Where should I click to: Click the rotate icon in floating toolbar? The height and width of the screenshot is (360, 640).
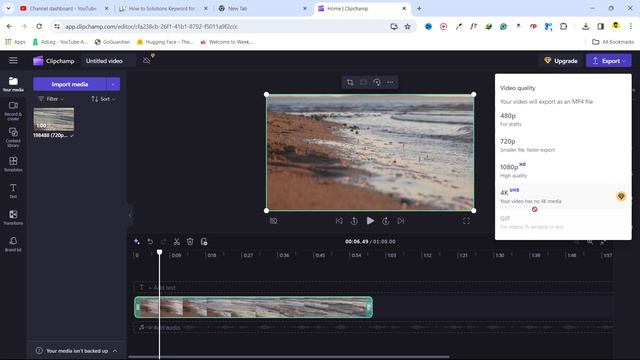(x=377, y=82)
